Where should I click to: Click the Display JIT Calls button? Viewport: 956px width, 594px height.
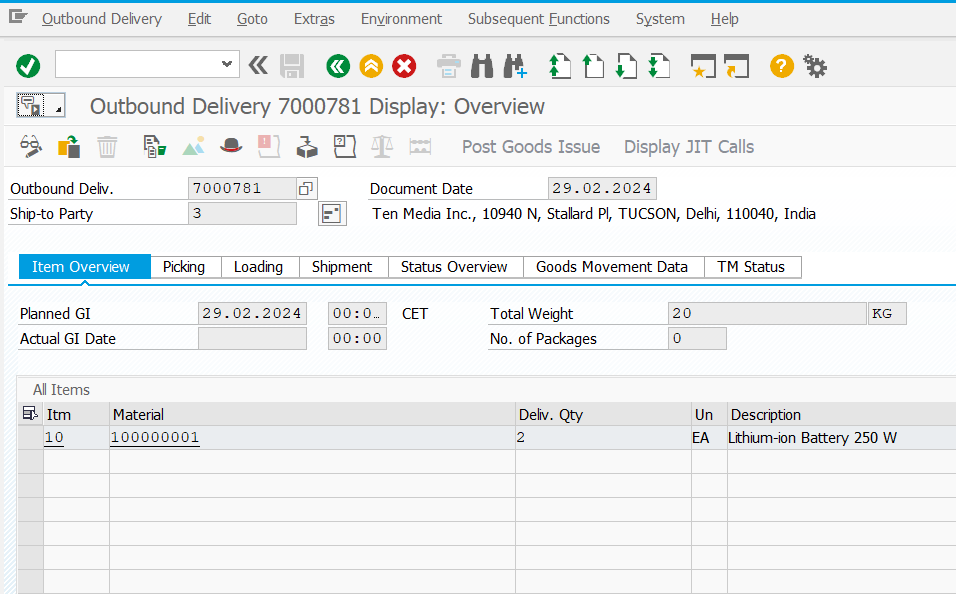[x=689, y=147]
